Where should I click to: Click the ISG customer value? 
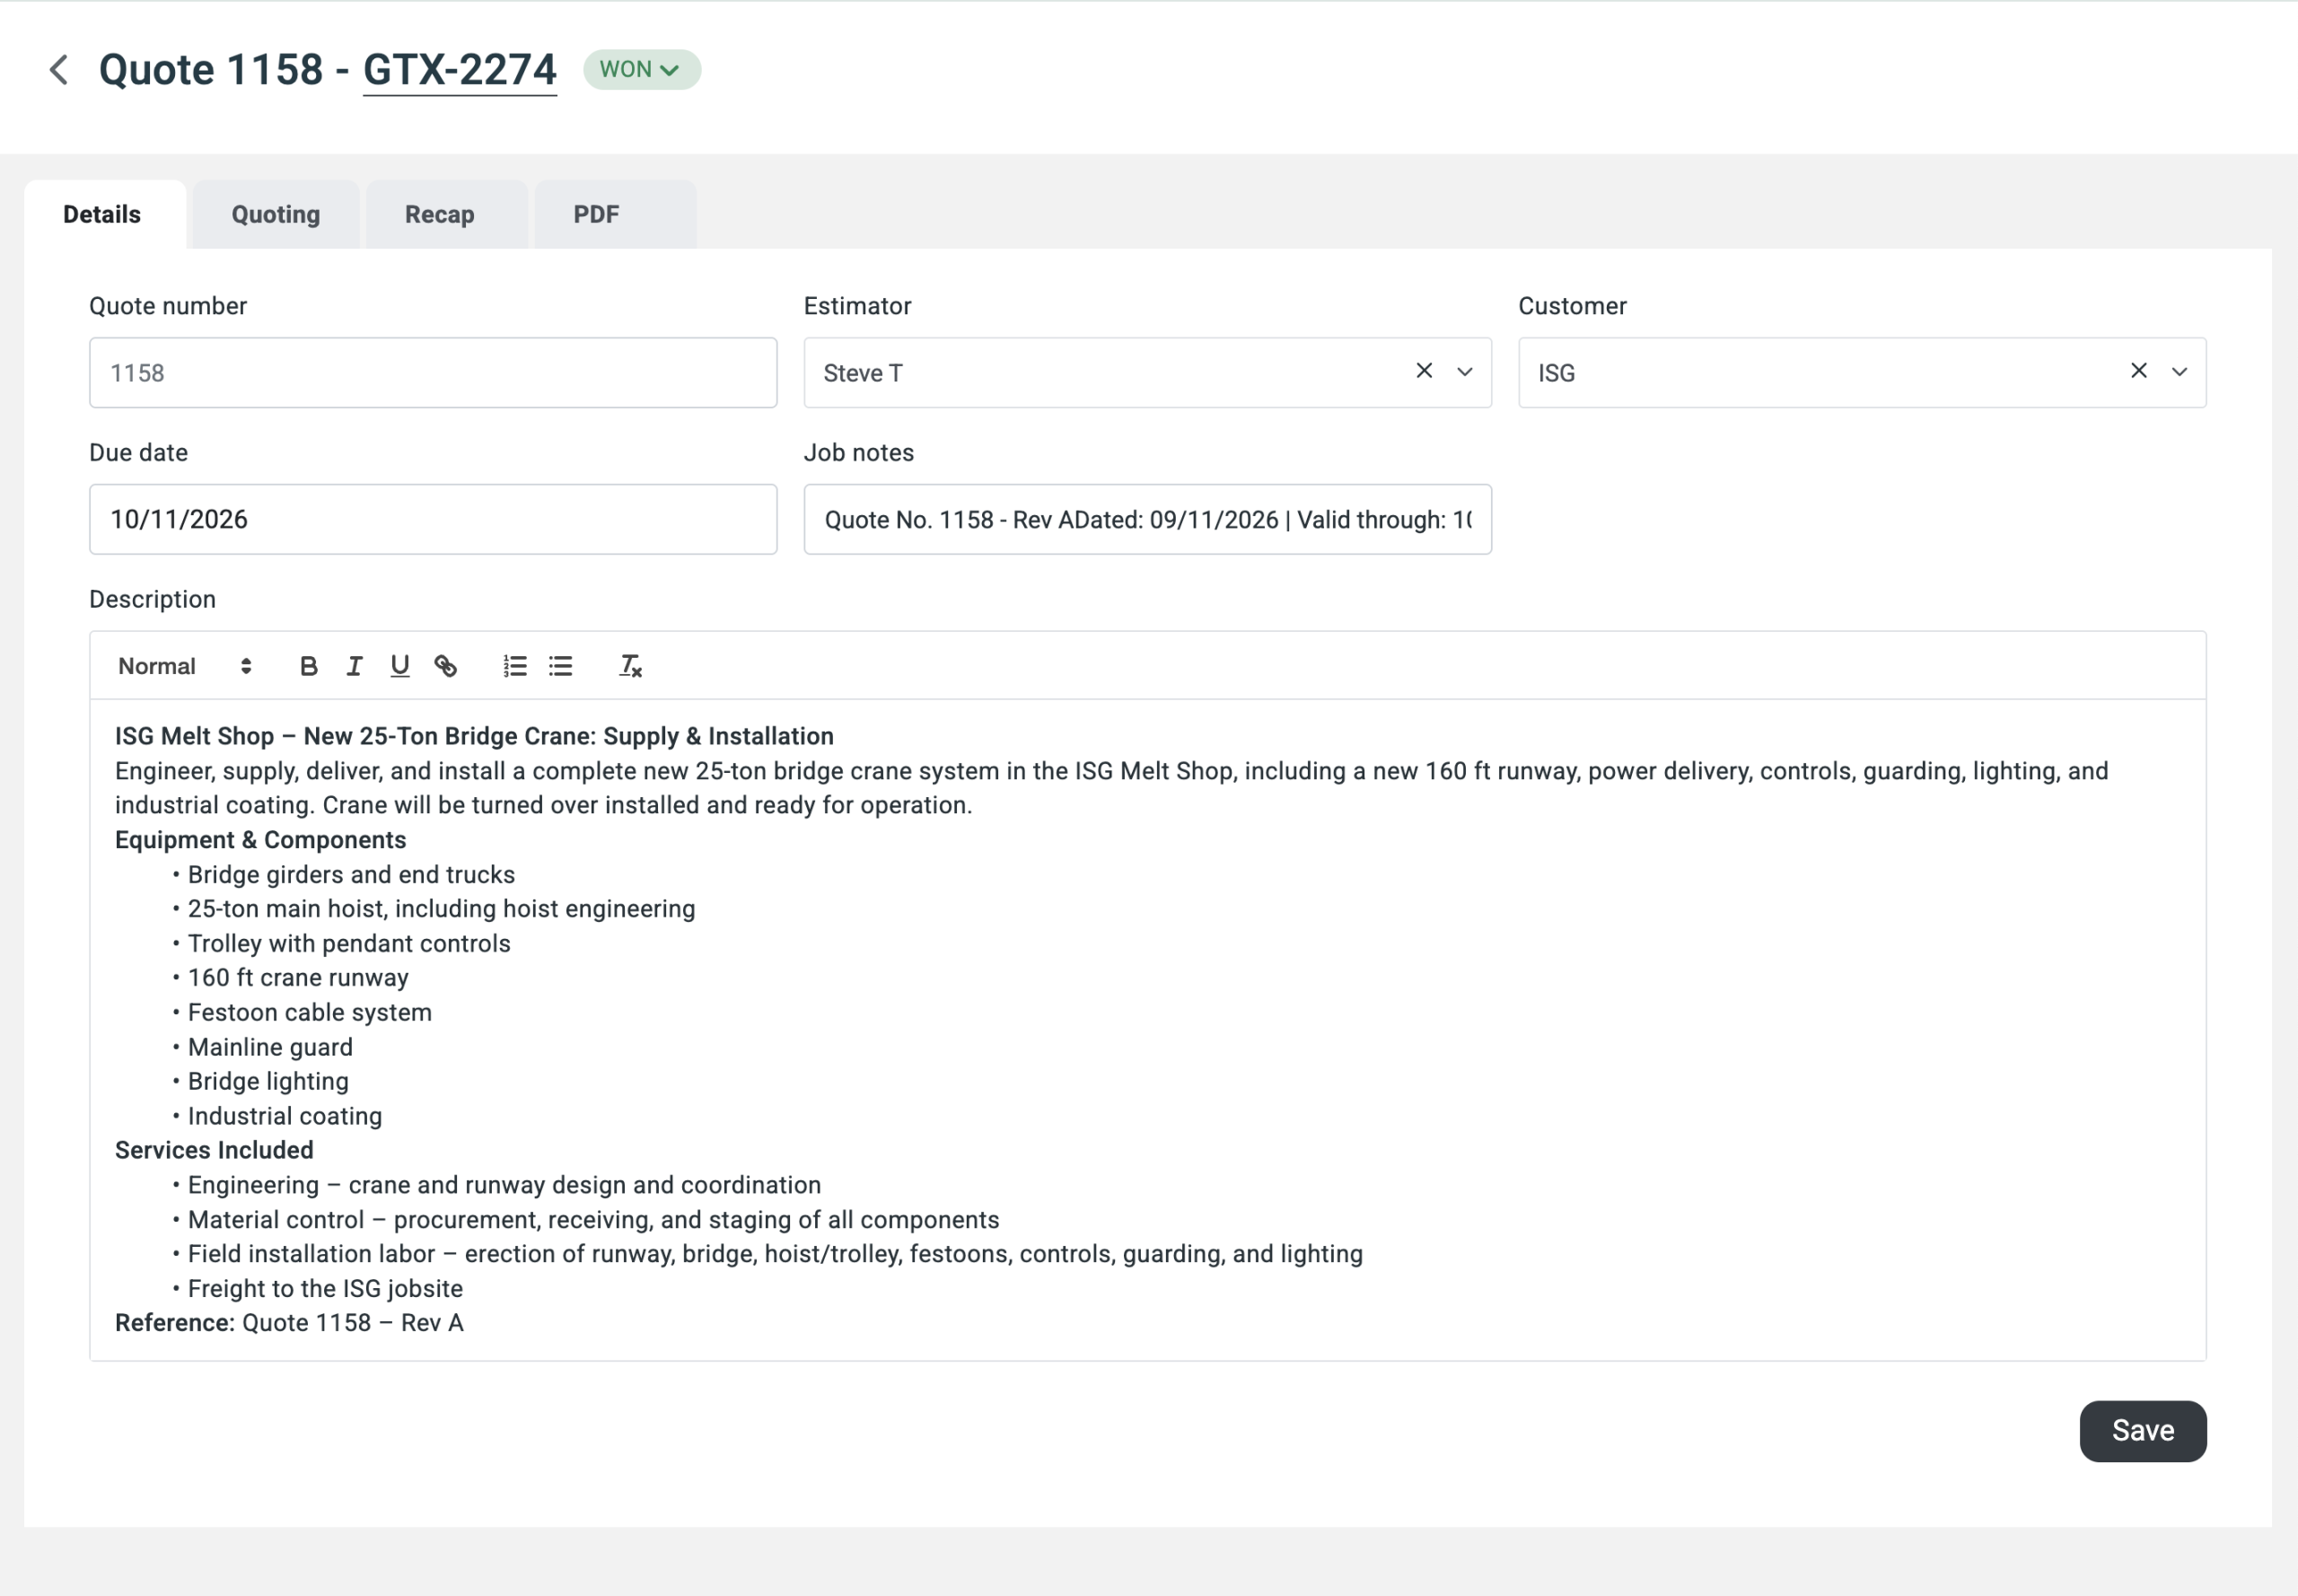[1557, 373]
